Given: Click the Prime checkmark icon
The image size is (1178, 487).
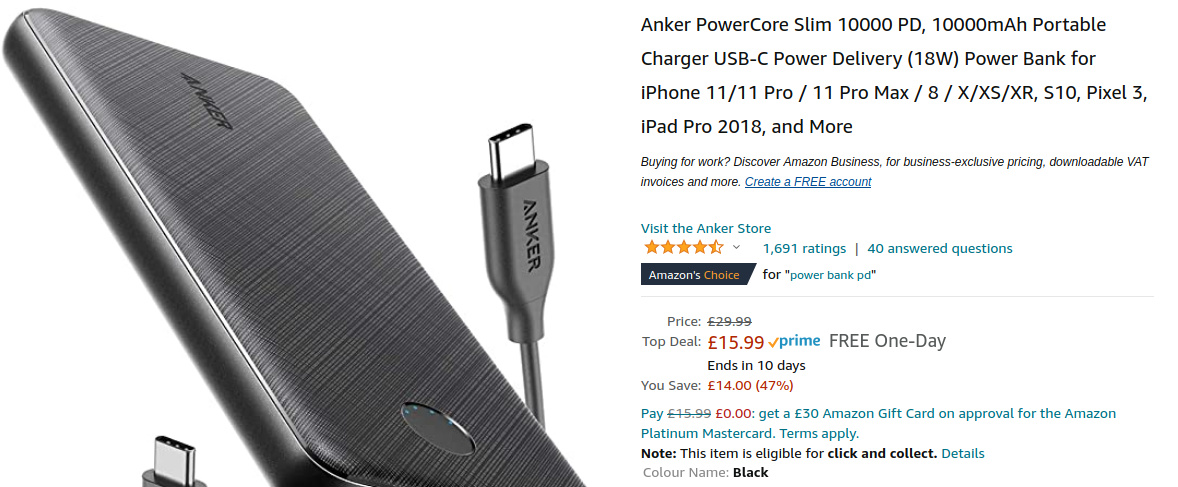Looking at the screenshot, I should pos(773,343).
